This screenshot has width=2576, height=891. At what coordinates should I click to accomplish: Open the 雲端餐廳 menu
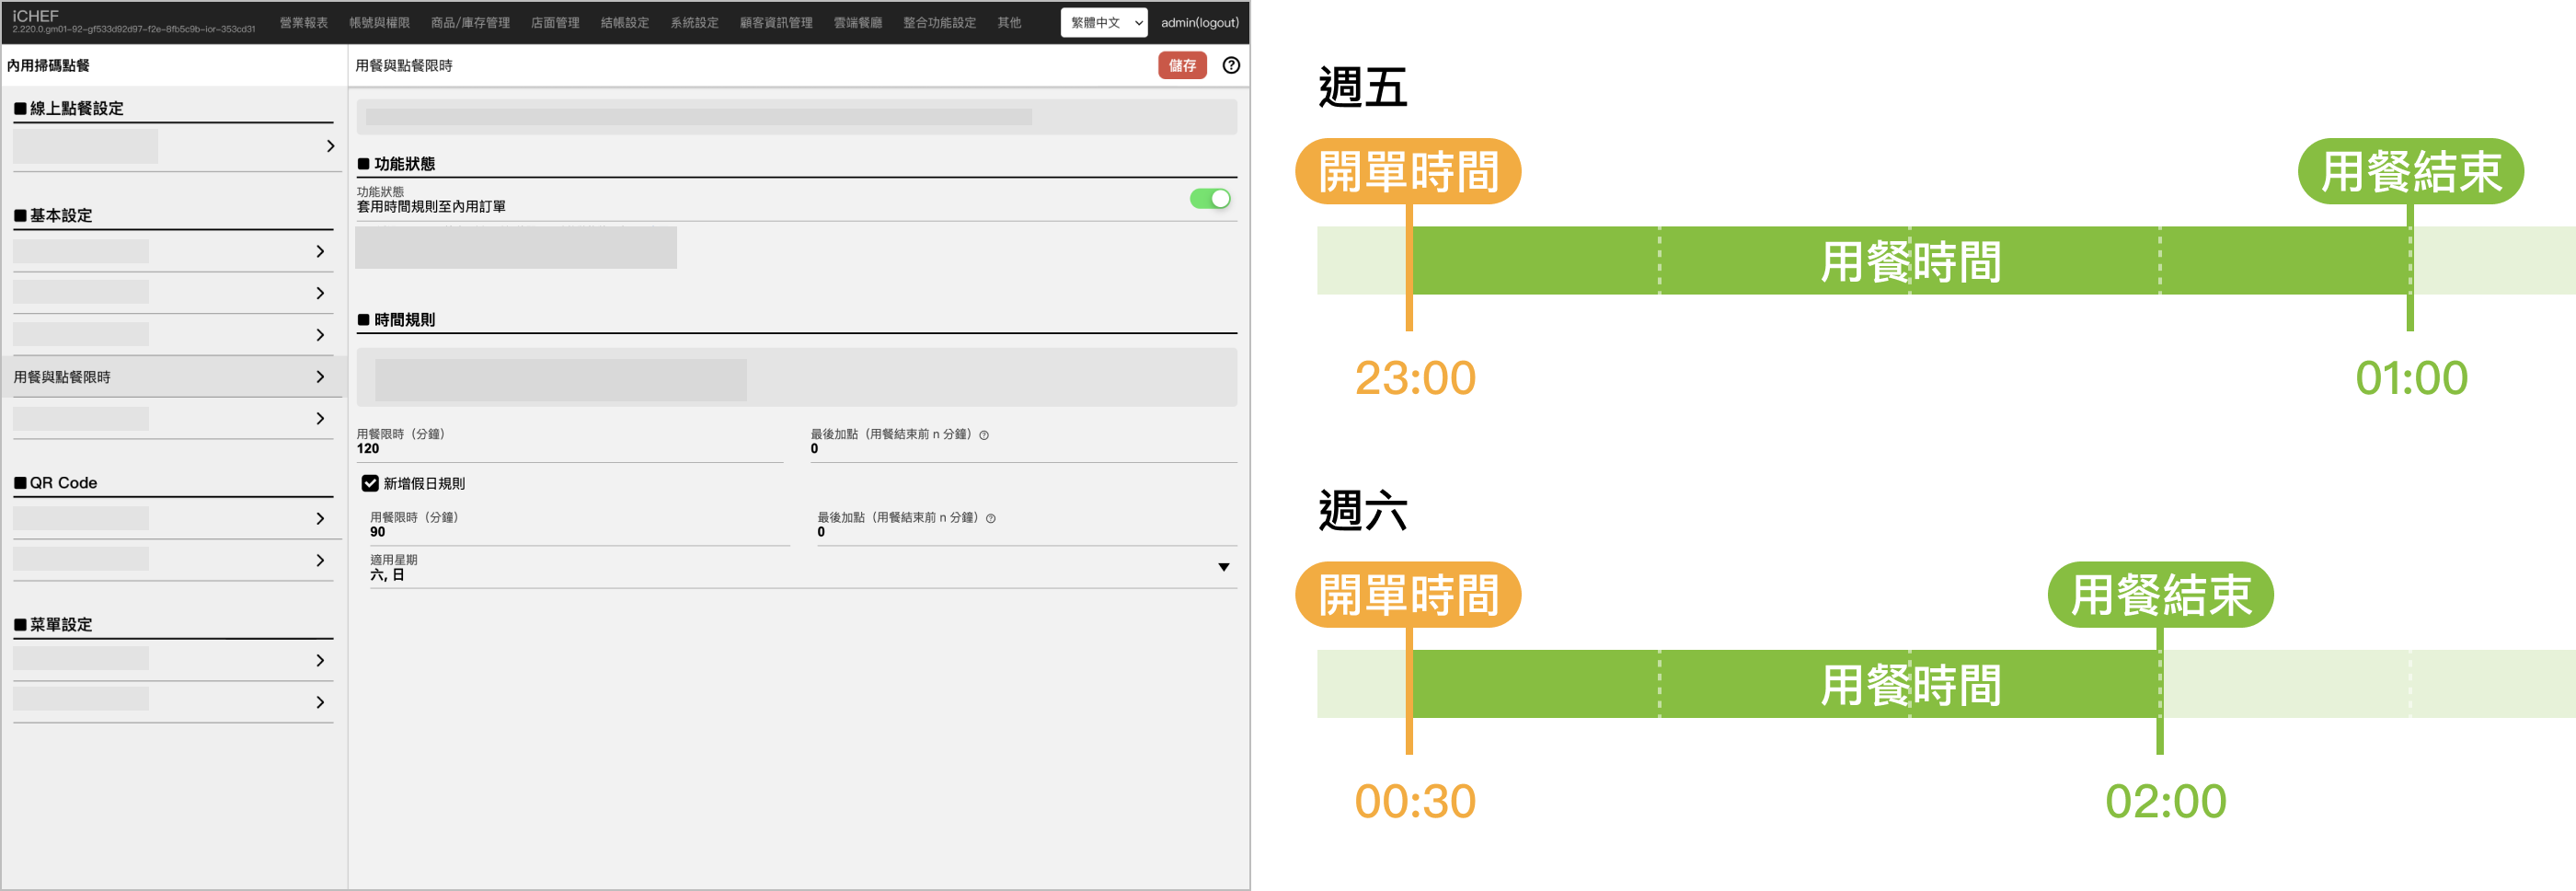(857, 22)
